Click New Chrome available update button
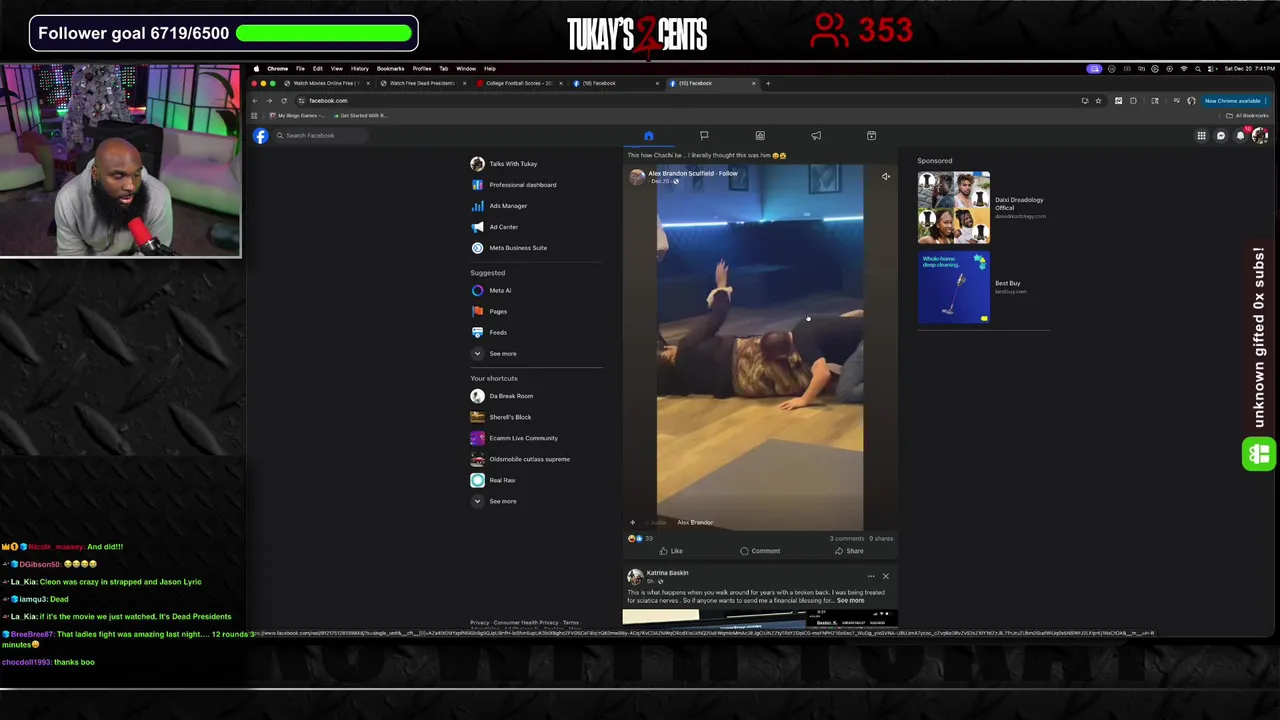Screen dimensions: 1280x720 [x=1233, y=101]
